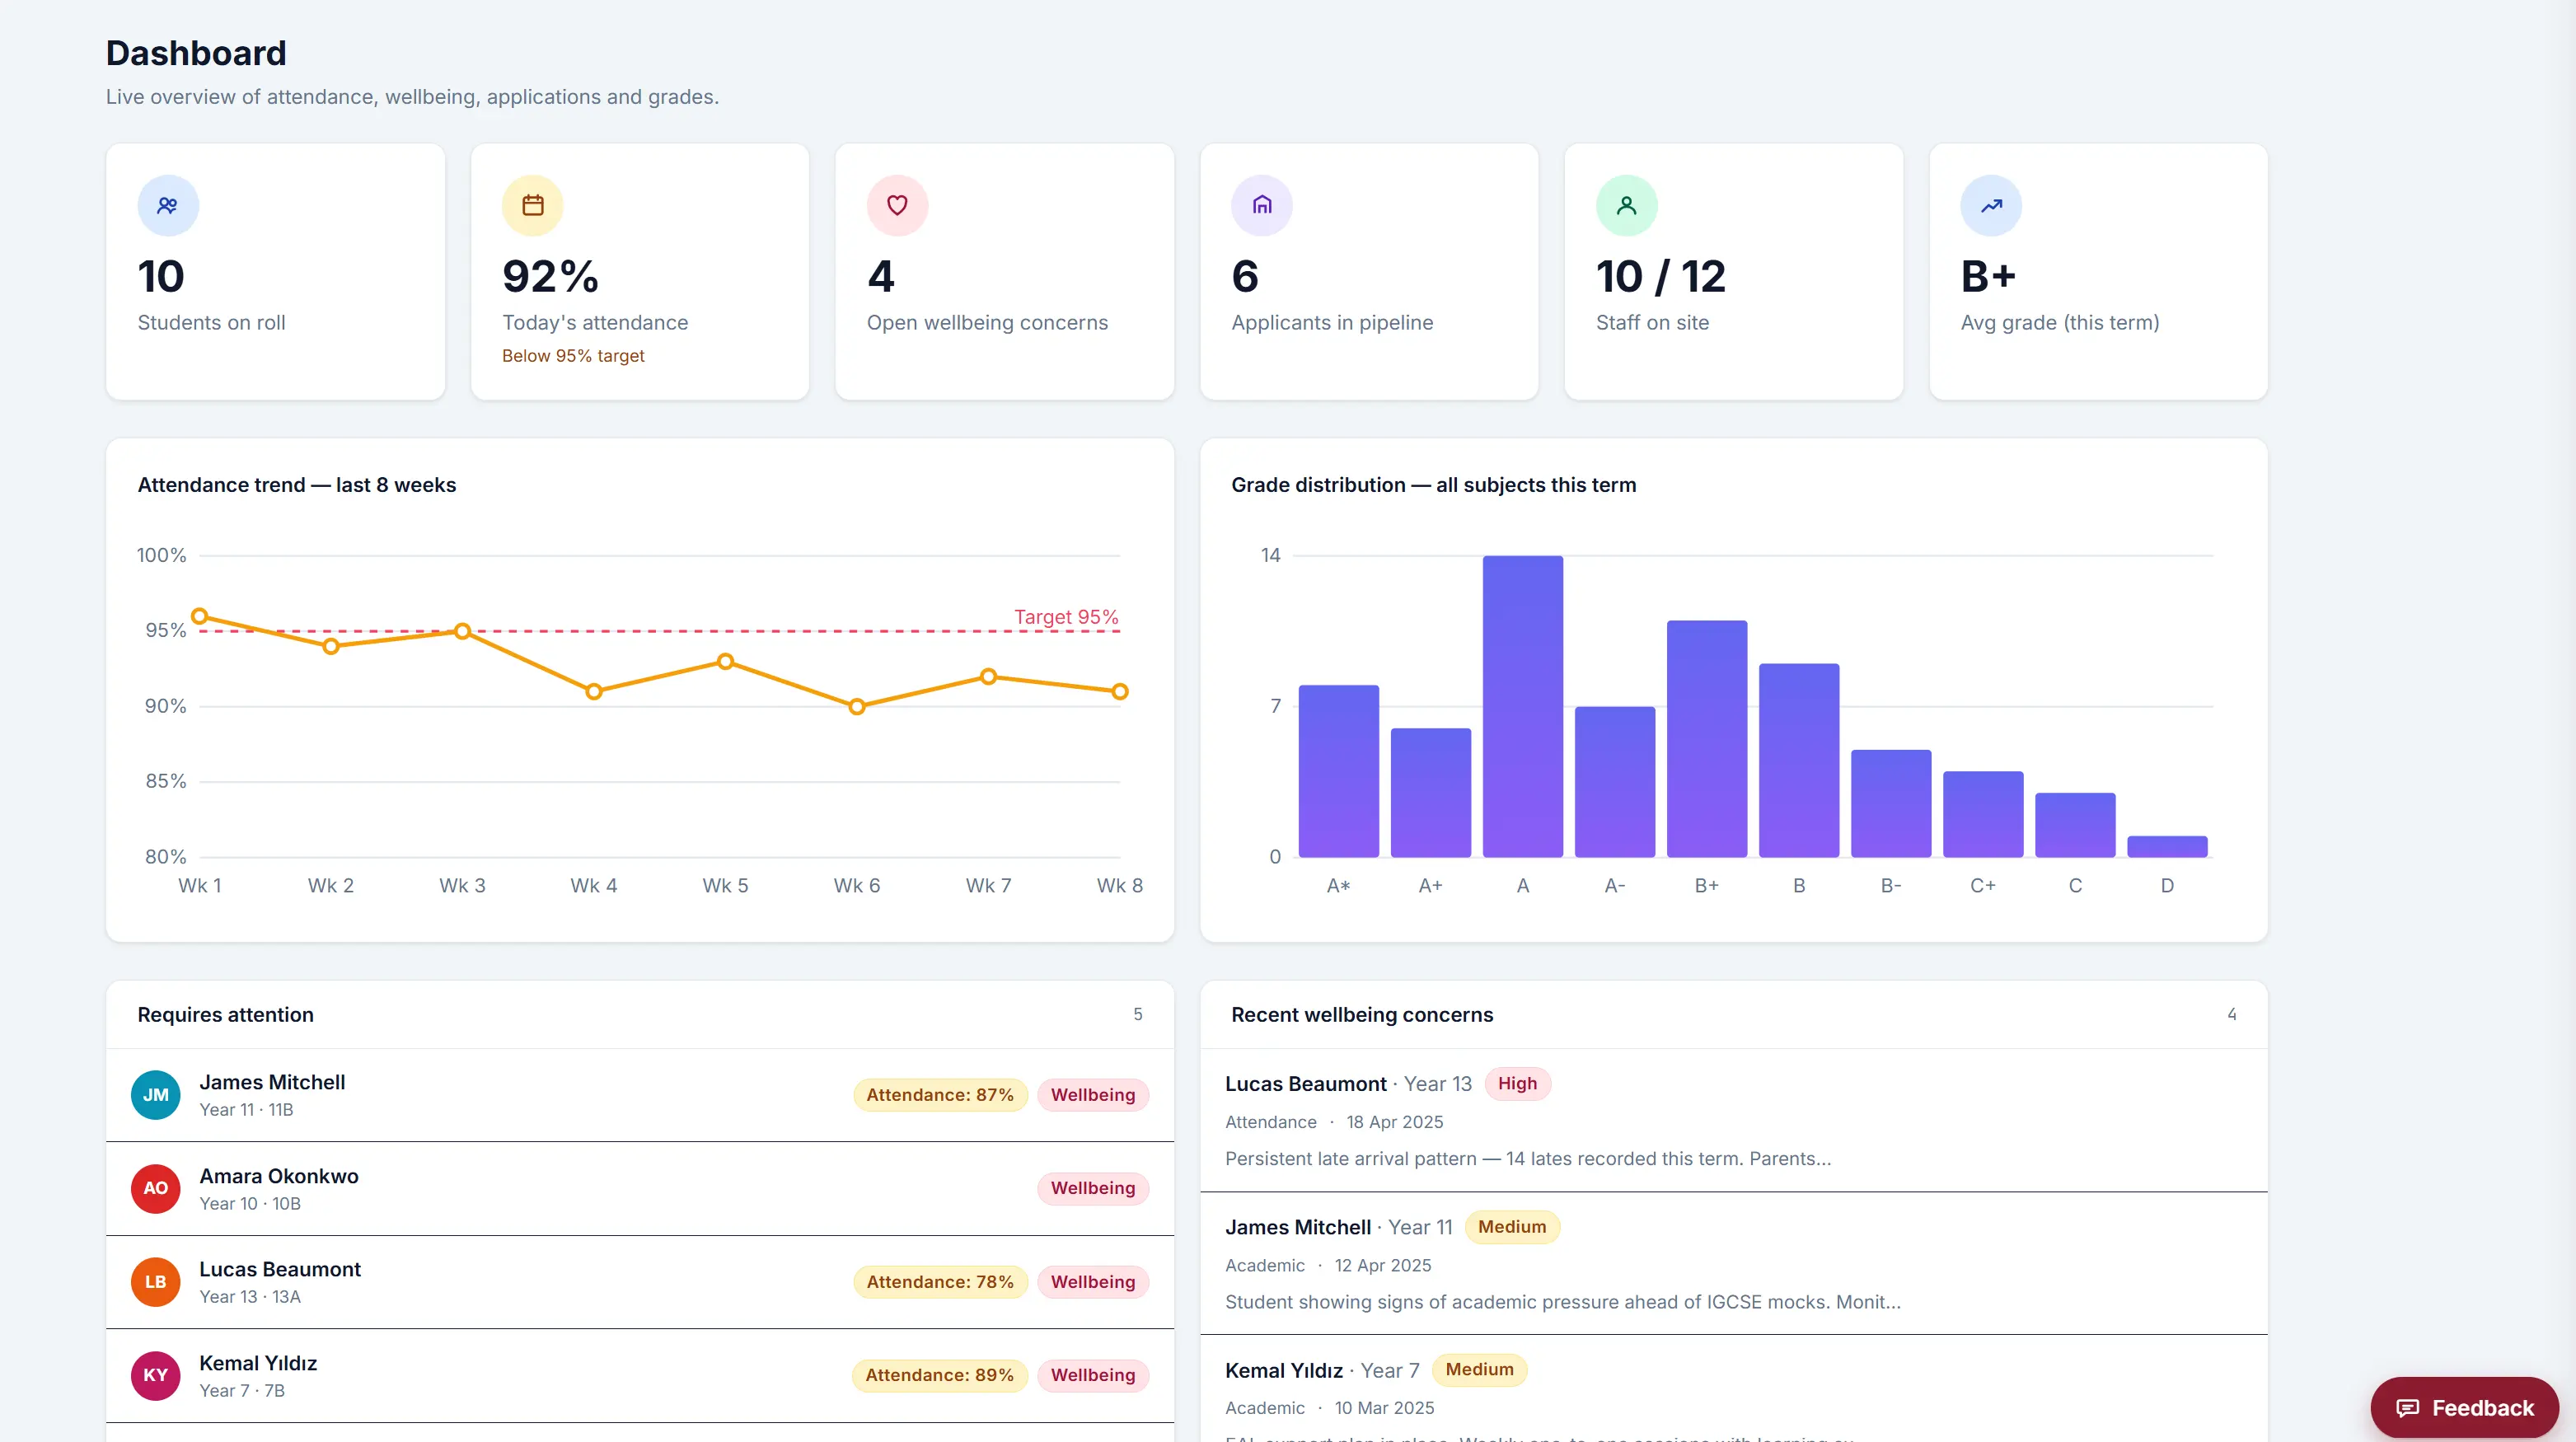2576x1442 pixels.
Task: Click the '12 Apr 2025' concern date
Action: 1383,1265
